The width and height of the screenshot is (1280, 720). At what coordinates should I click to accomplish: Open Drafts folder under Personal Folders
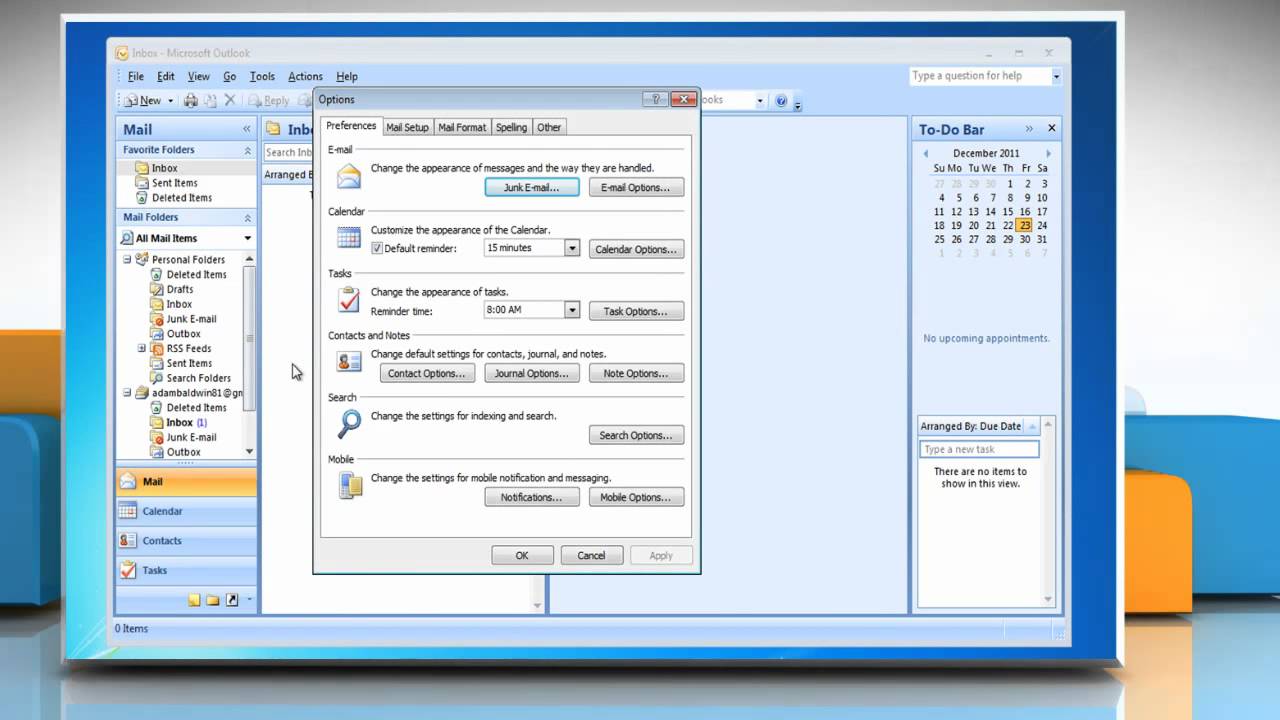180,289
